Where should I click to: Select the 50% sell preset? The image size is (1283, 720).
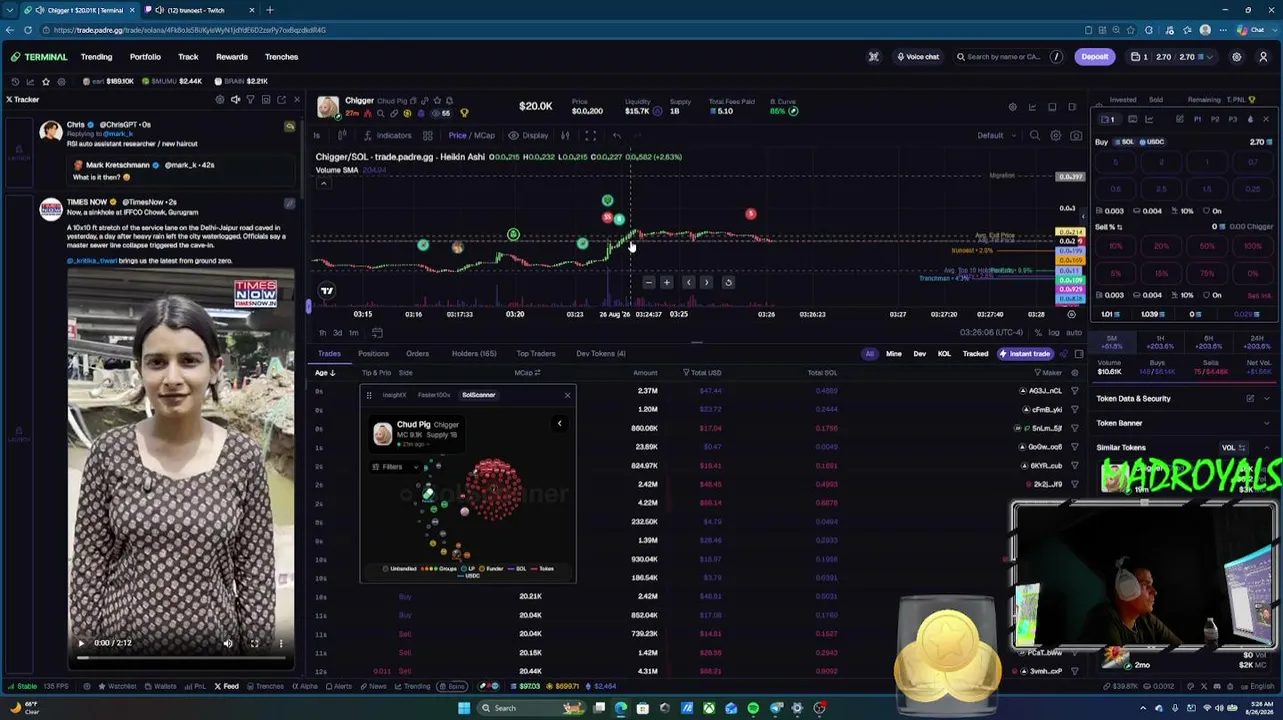pos(1207,245)
